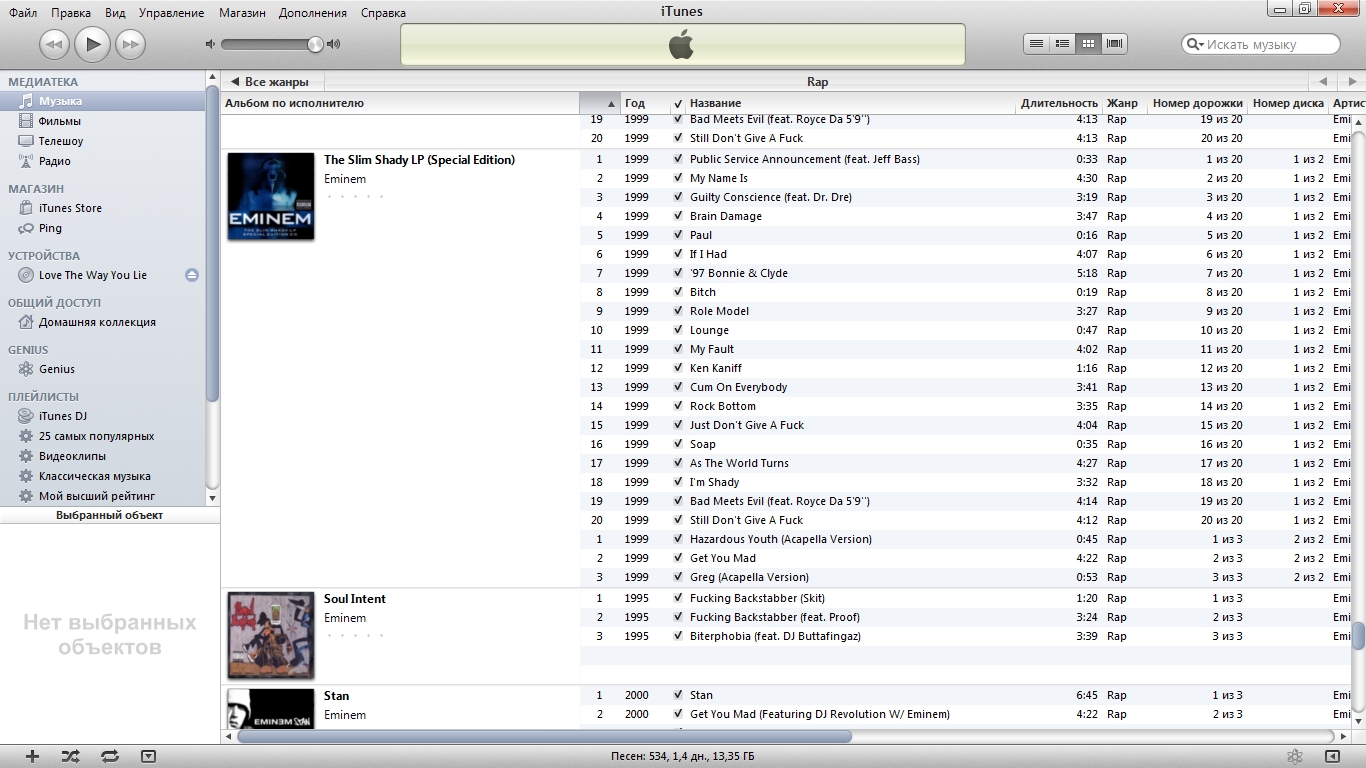Uncheck the Brain Damage track checkbox
This screenshot has height=768, width=1366.
(678, 216)
